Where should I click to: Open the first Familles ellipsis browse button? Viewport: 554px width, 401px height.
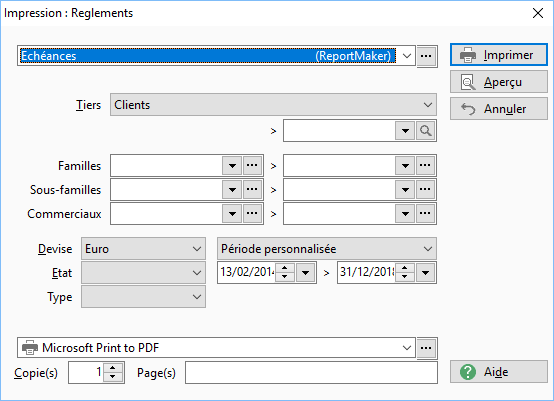coord(252,165)
